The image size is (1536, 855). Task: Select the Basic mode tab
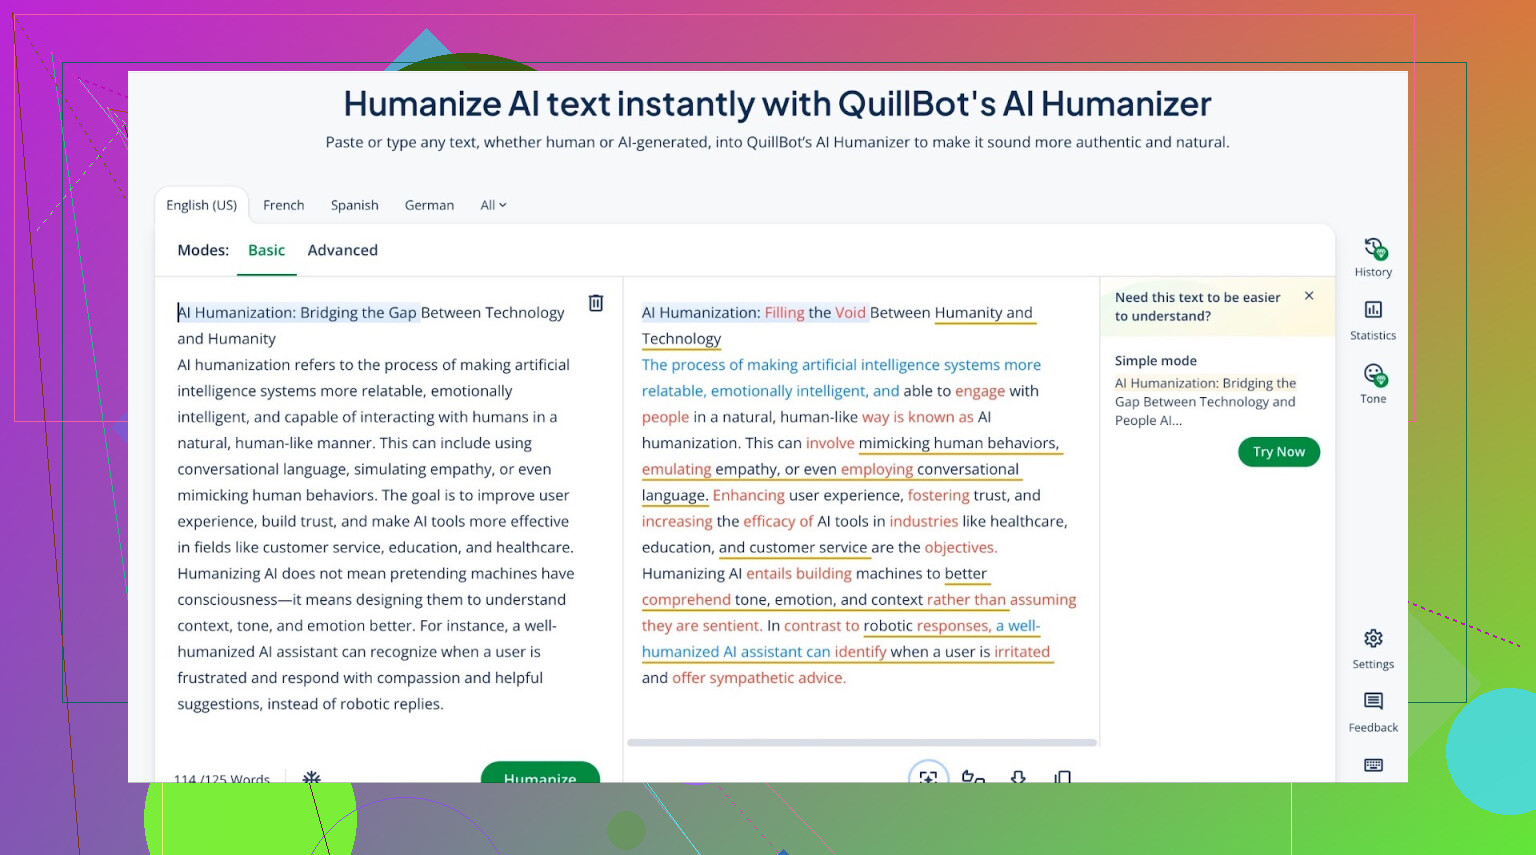click(266, 250)
